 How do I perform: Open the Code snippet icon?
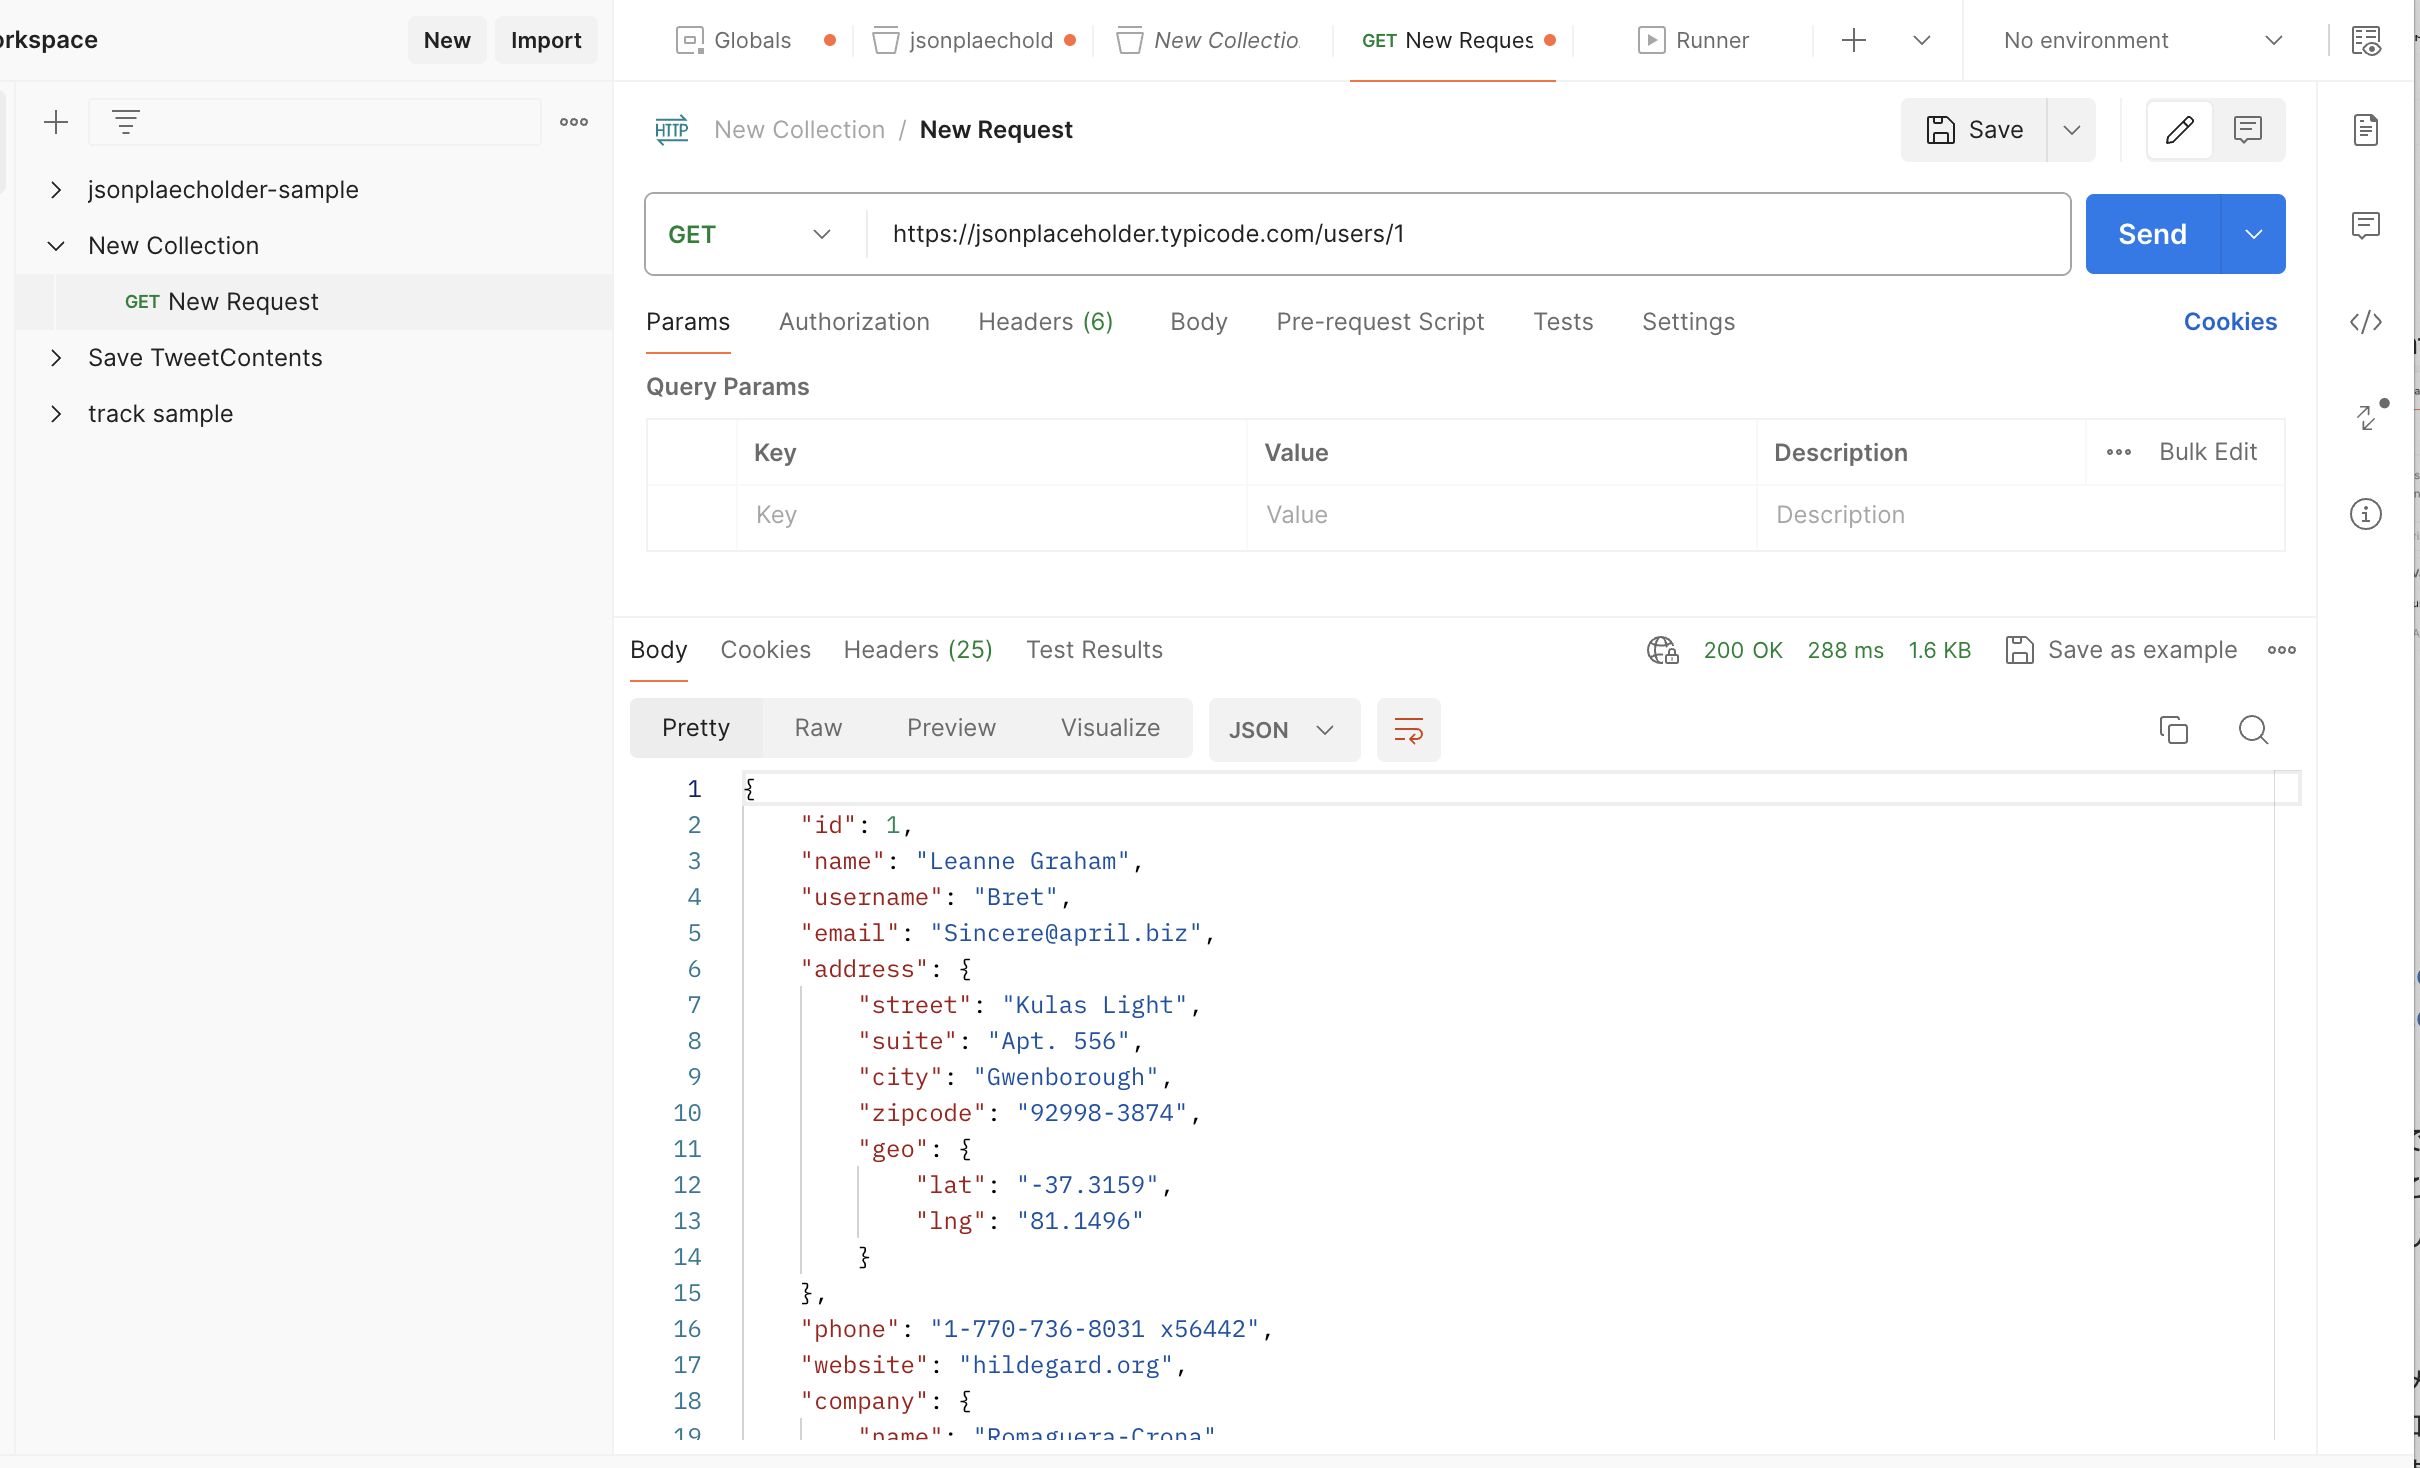tap(2366, 322)
